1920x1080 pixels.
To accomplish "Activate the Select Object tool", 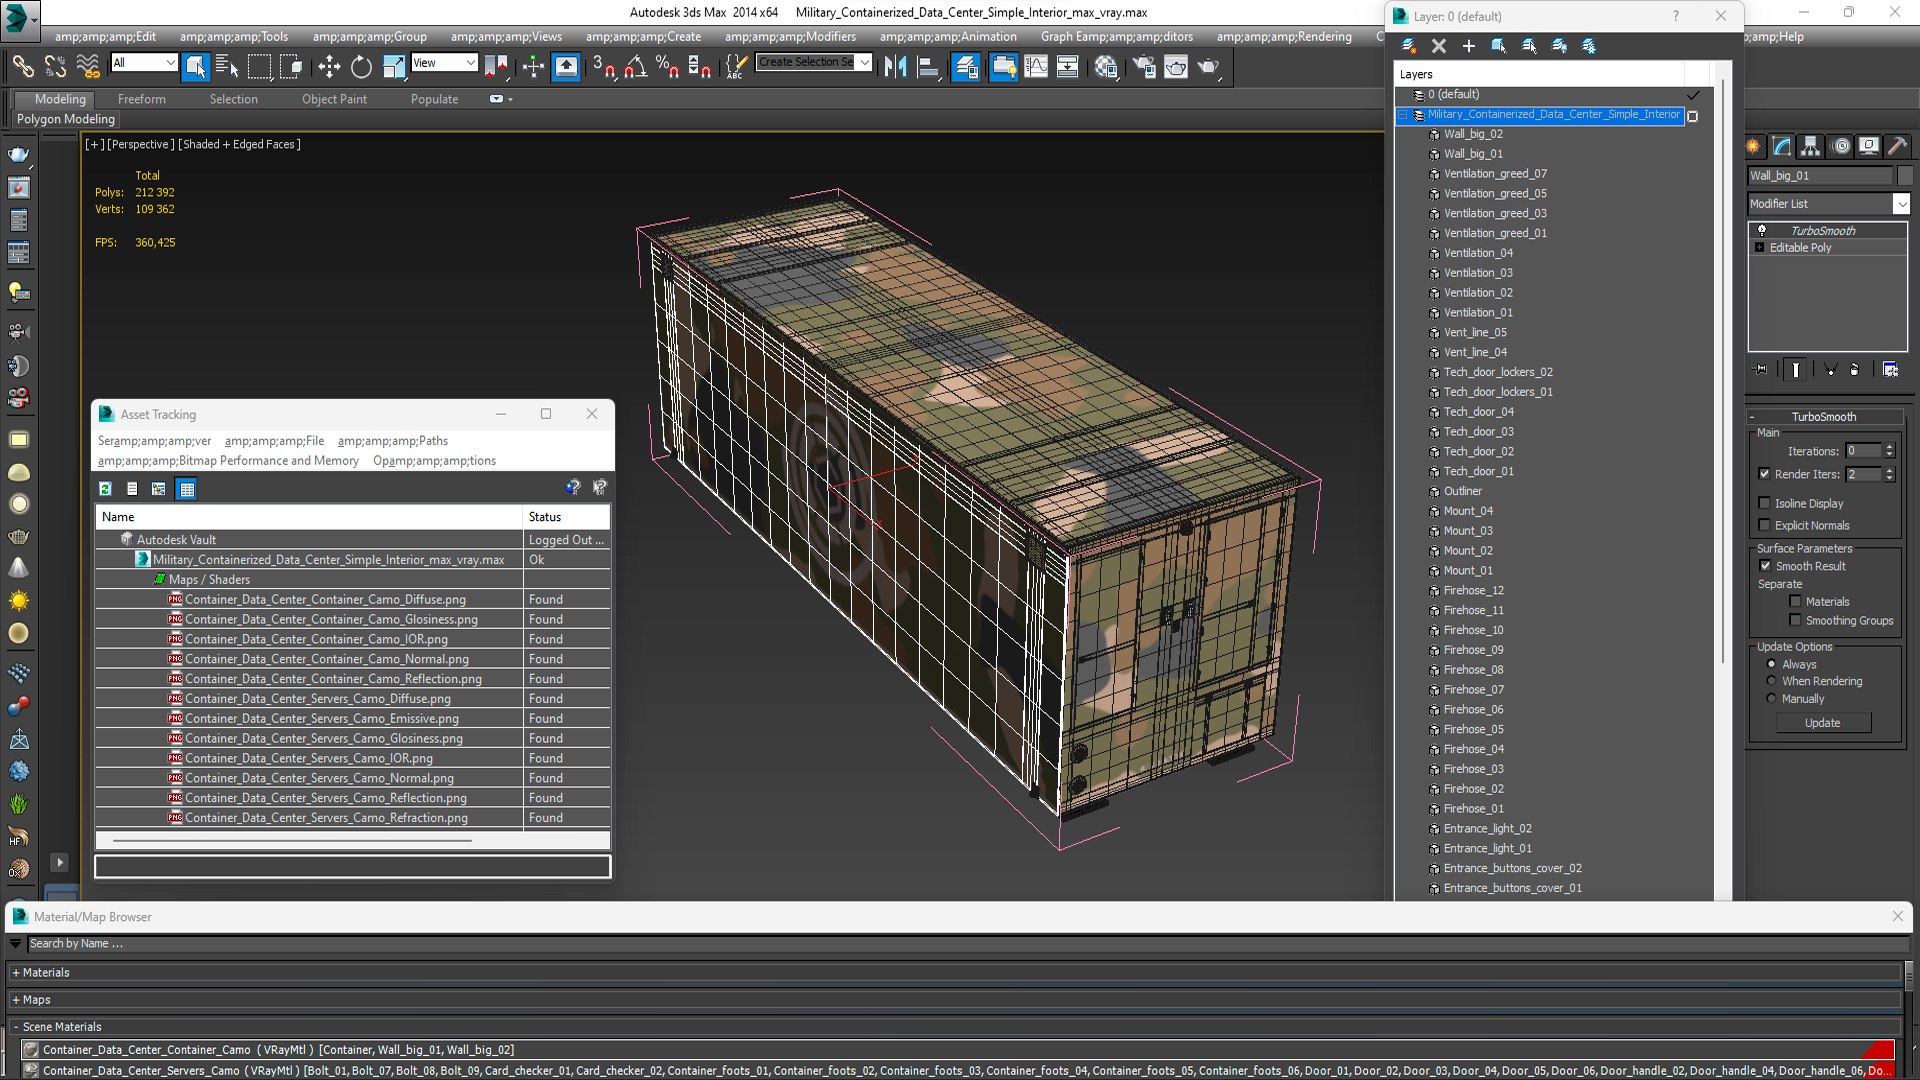I will click(x=196, y=67).
